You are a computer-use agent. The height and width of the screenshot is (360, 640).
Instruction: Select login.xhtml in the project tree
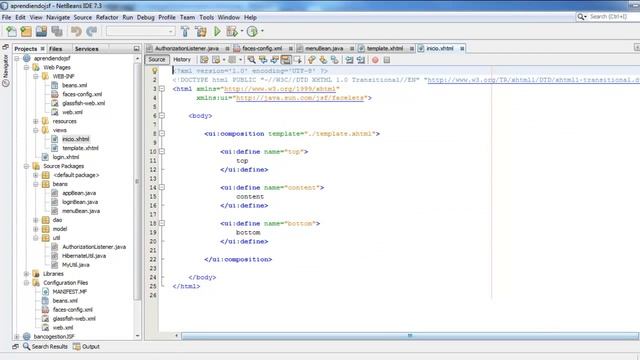click(66, 157)
